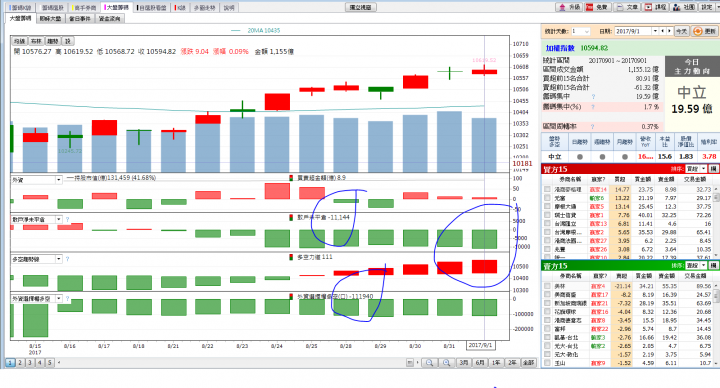The width and height of the screenshot is (720, 388).
Task: Open 買方15 排序 dropdown
Action: pyautogui.click(x=703, y=169)
